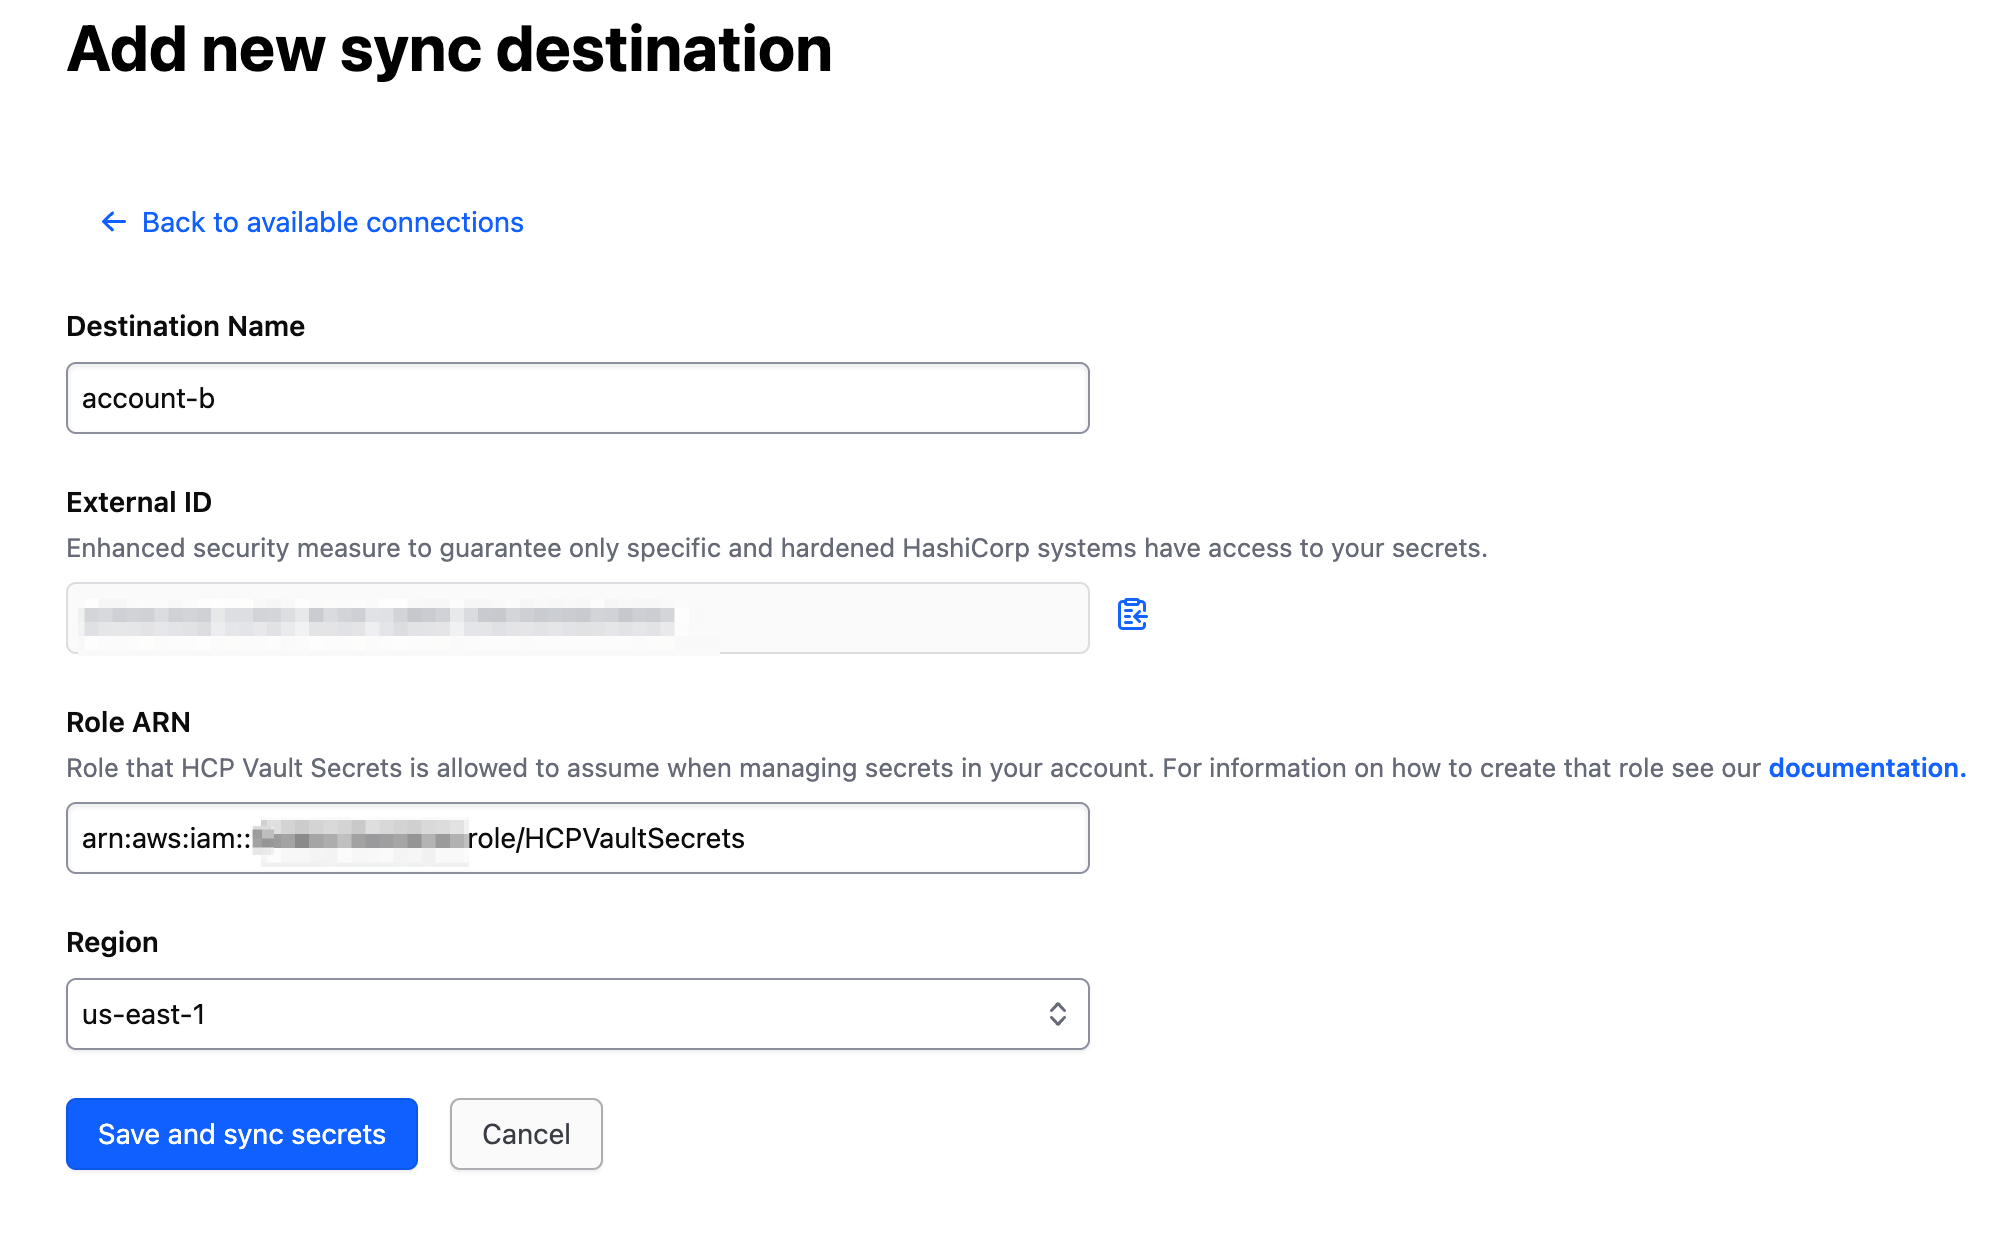Click role/HCPVaultSecrets text in Role ARN field

point(607,838)
